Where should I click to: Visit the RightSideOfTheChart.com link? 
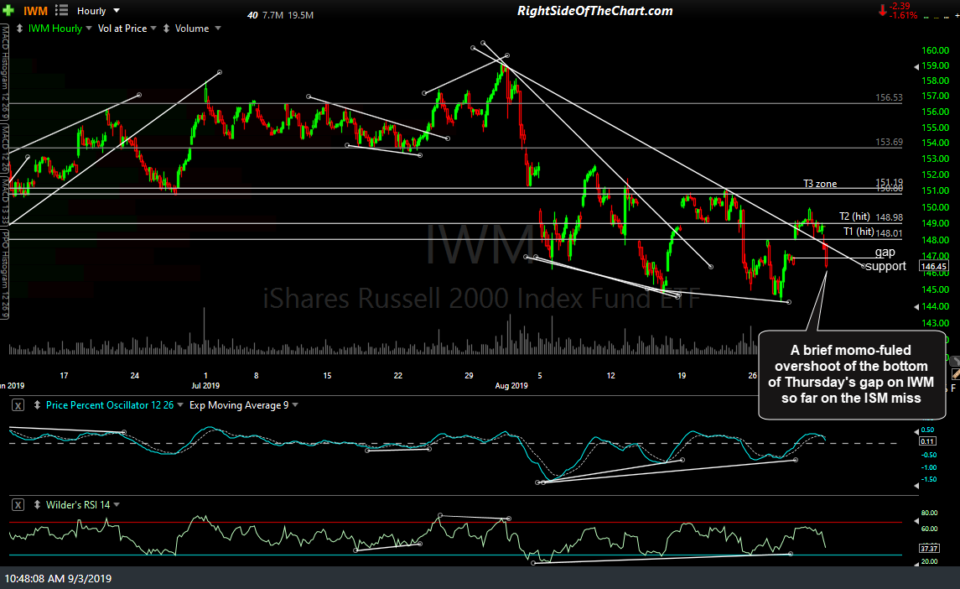tap(594, 9)
